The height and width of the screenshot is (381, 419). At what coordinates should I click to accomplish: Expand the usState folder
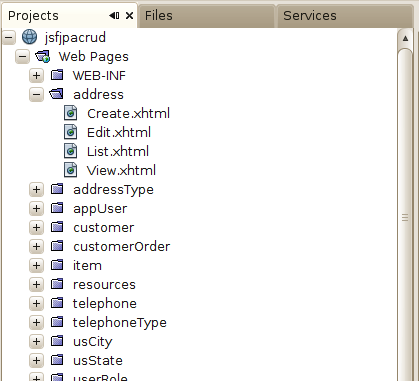point(36,360)
